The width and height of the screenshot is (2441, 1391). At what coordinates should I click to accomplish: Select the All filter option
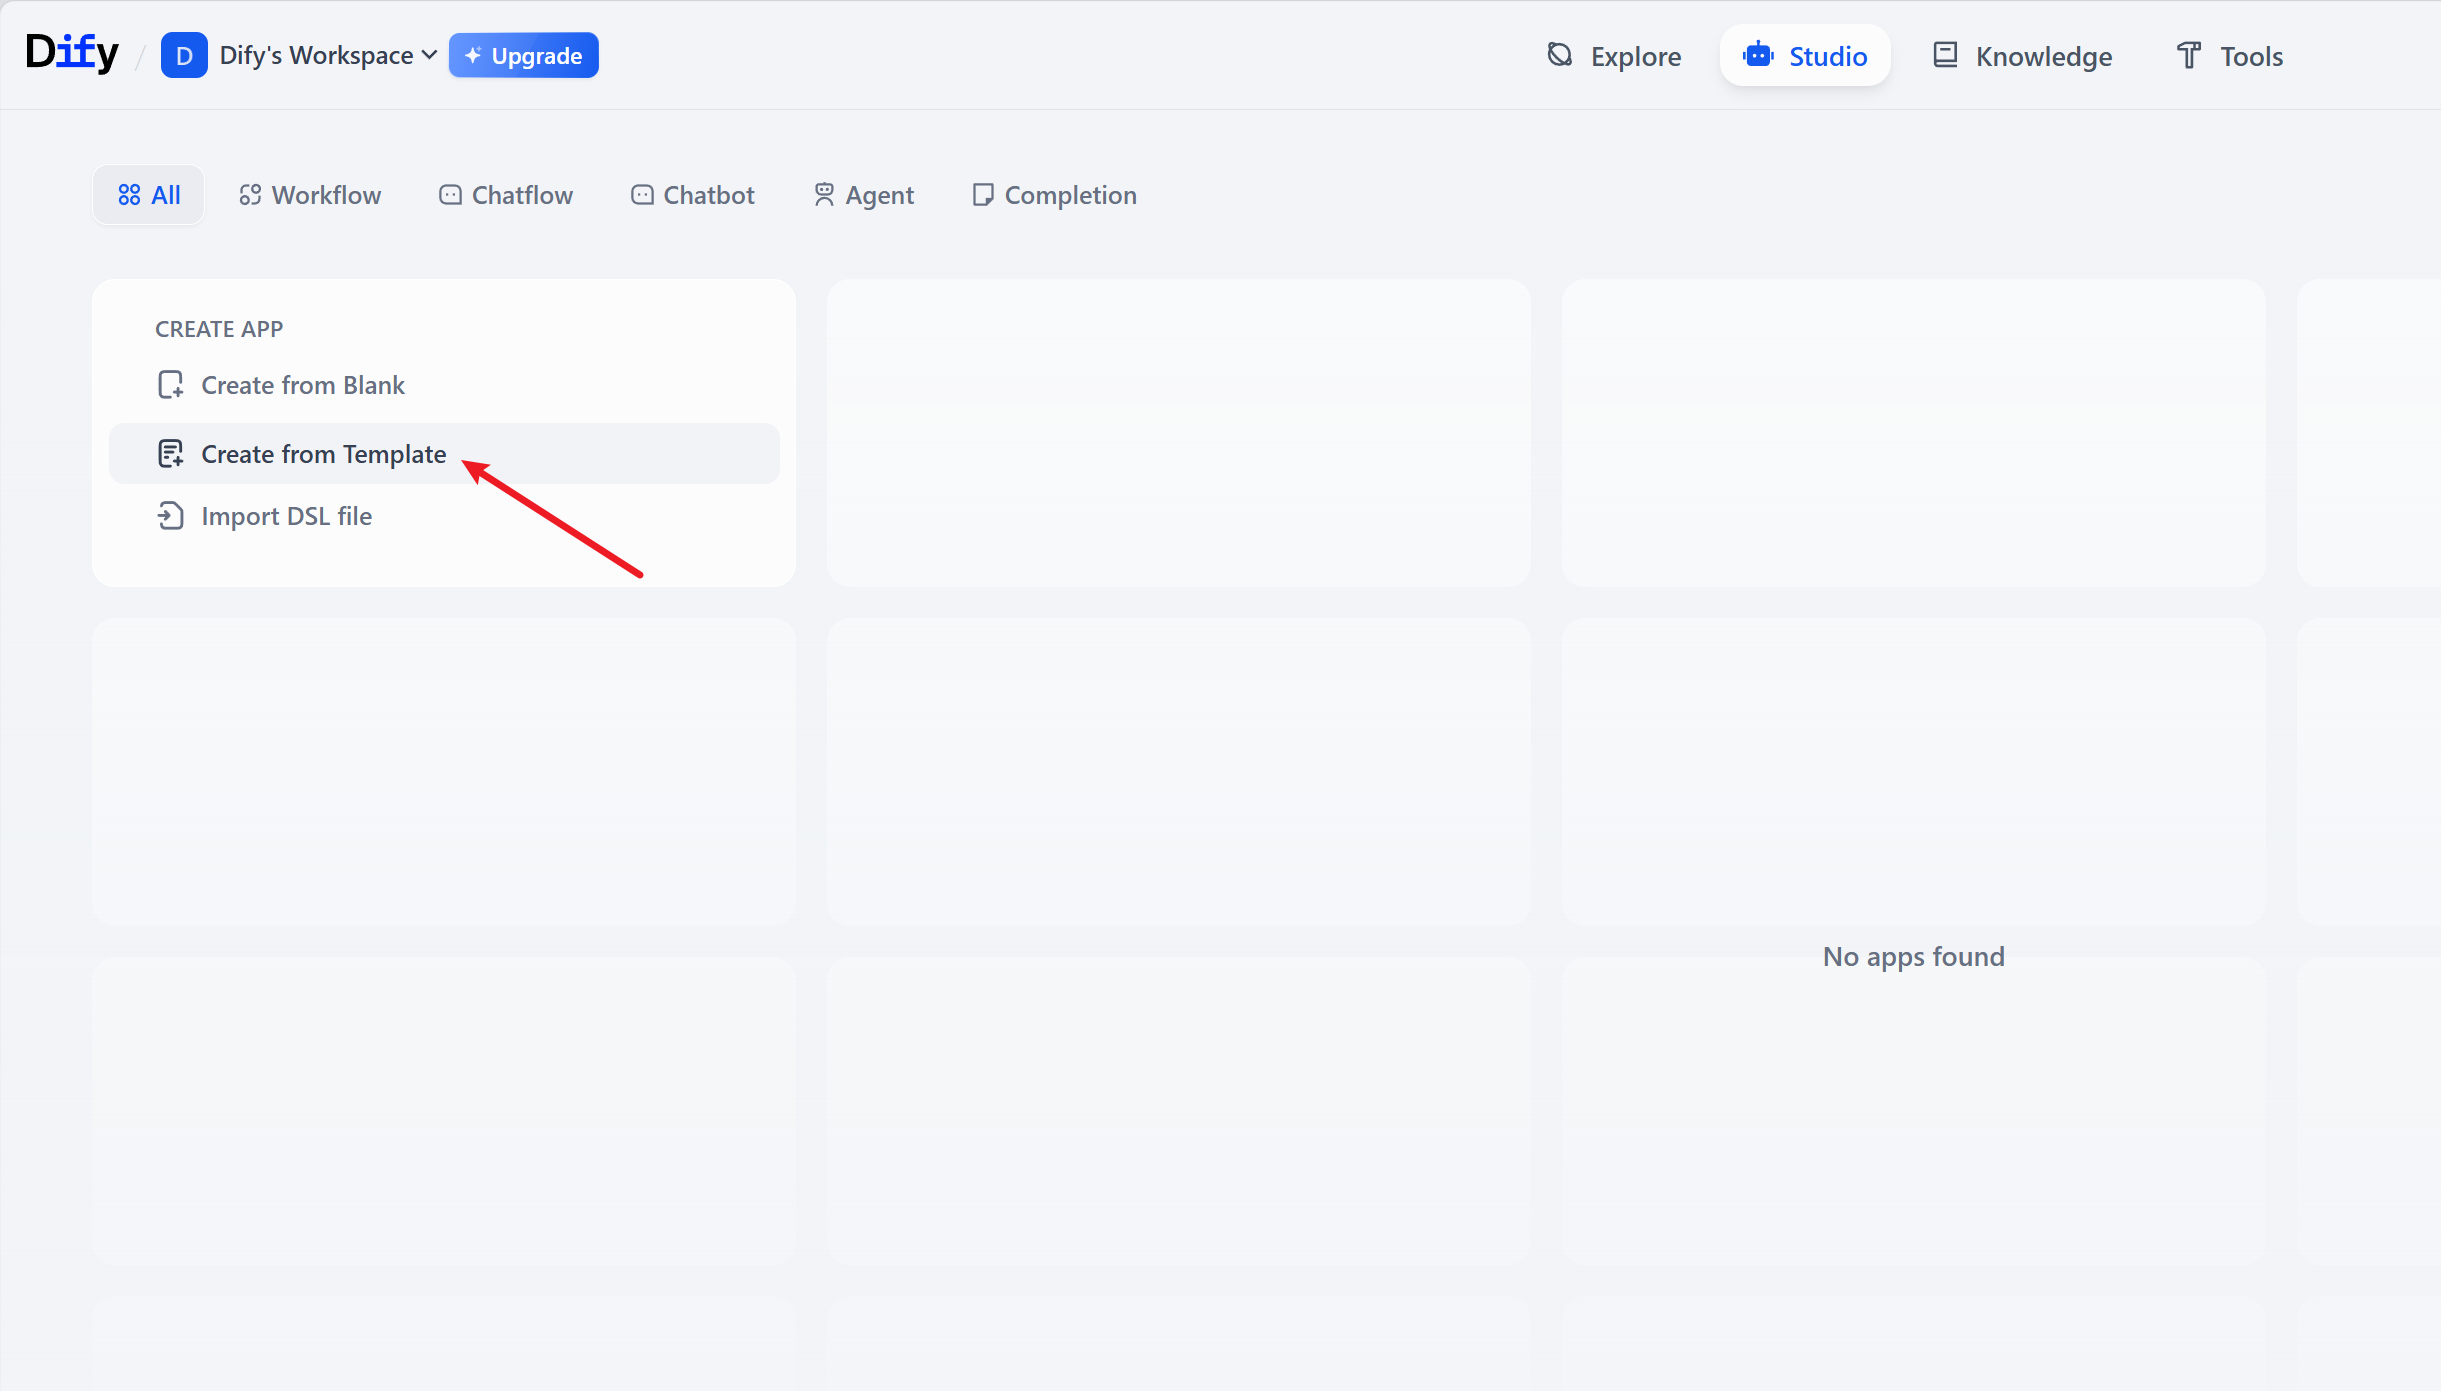148,194
